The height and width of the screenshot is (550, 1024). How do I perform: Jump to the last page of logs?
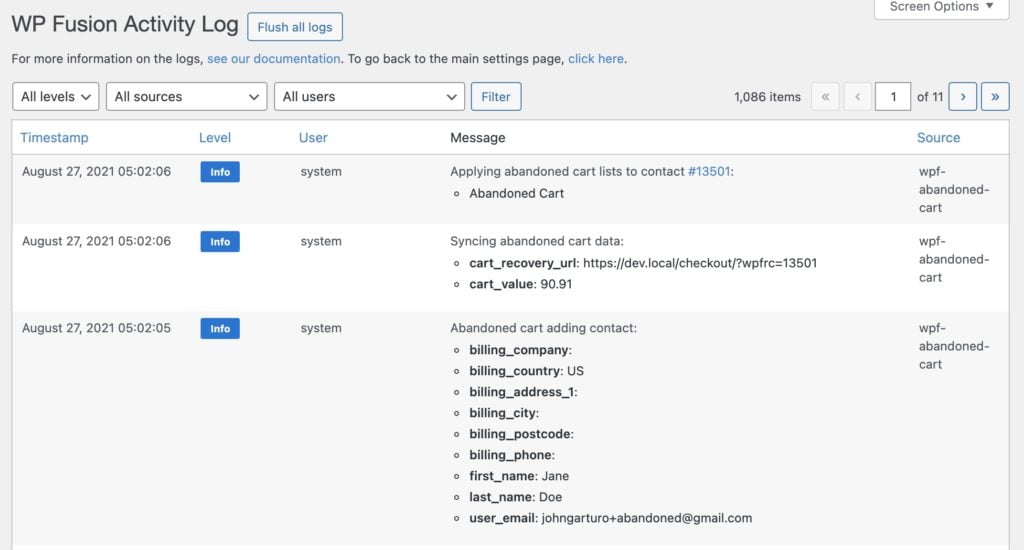tap(995, 97)
